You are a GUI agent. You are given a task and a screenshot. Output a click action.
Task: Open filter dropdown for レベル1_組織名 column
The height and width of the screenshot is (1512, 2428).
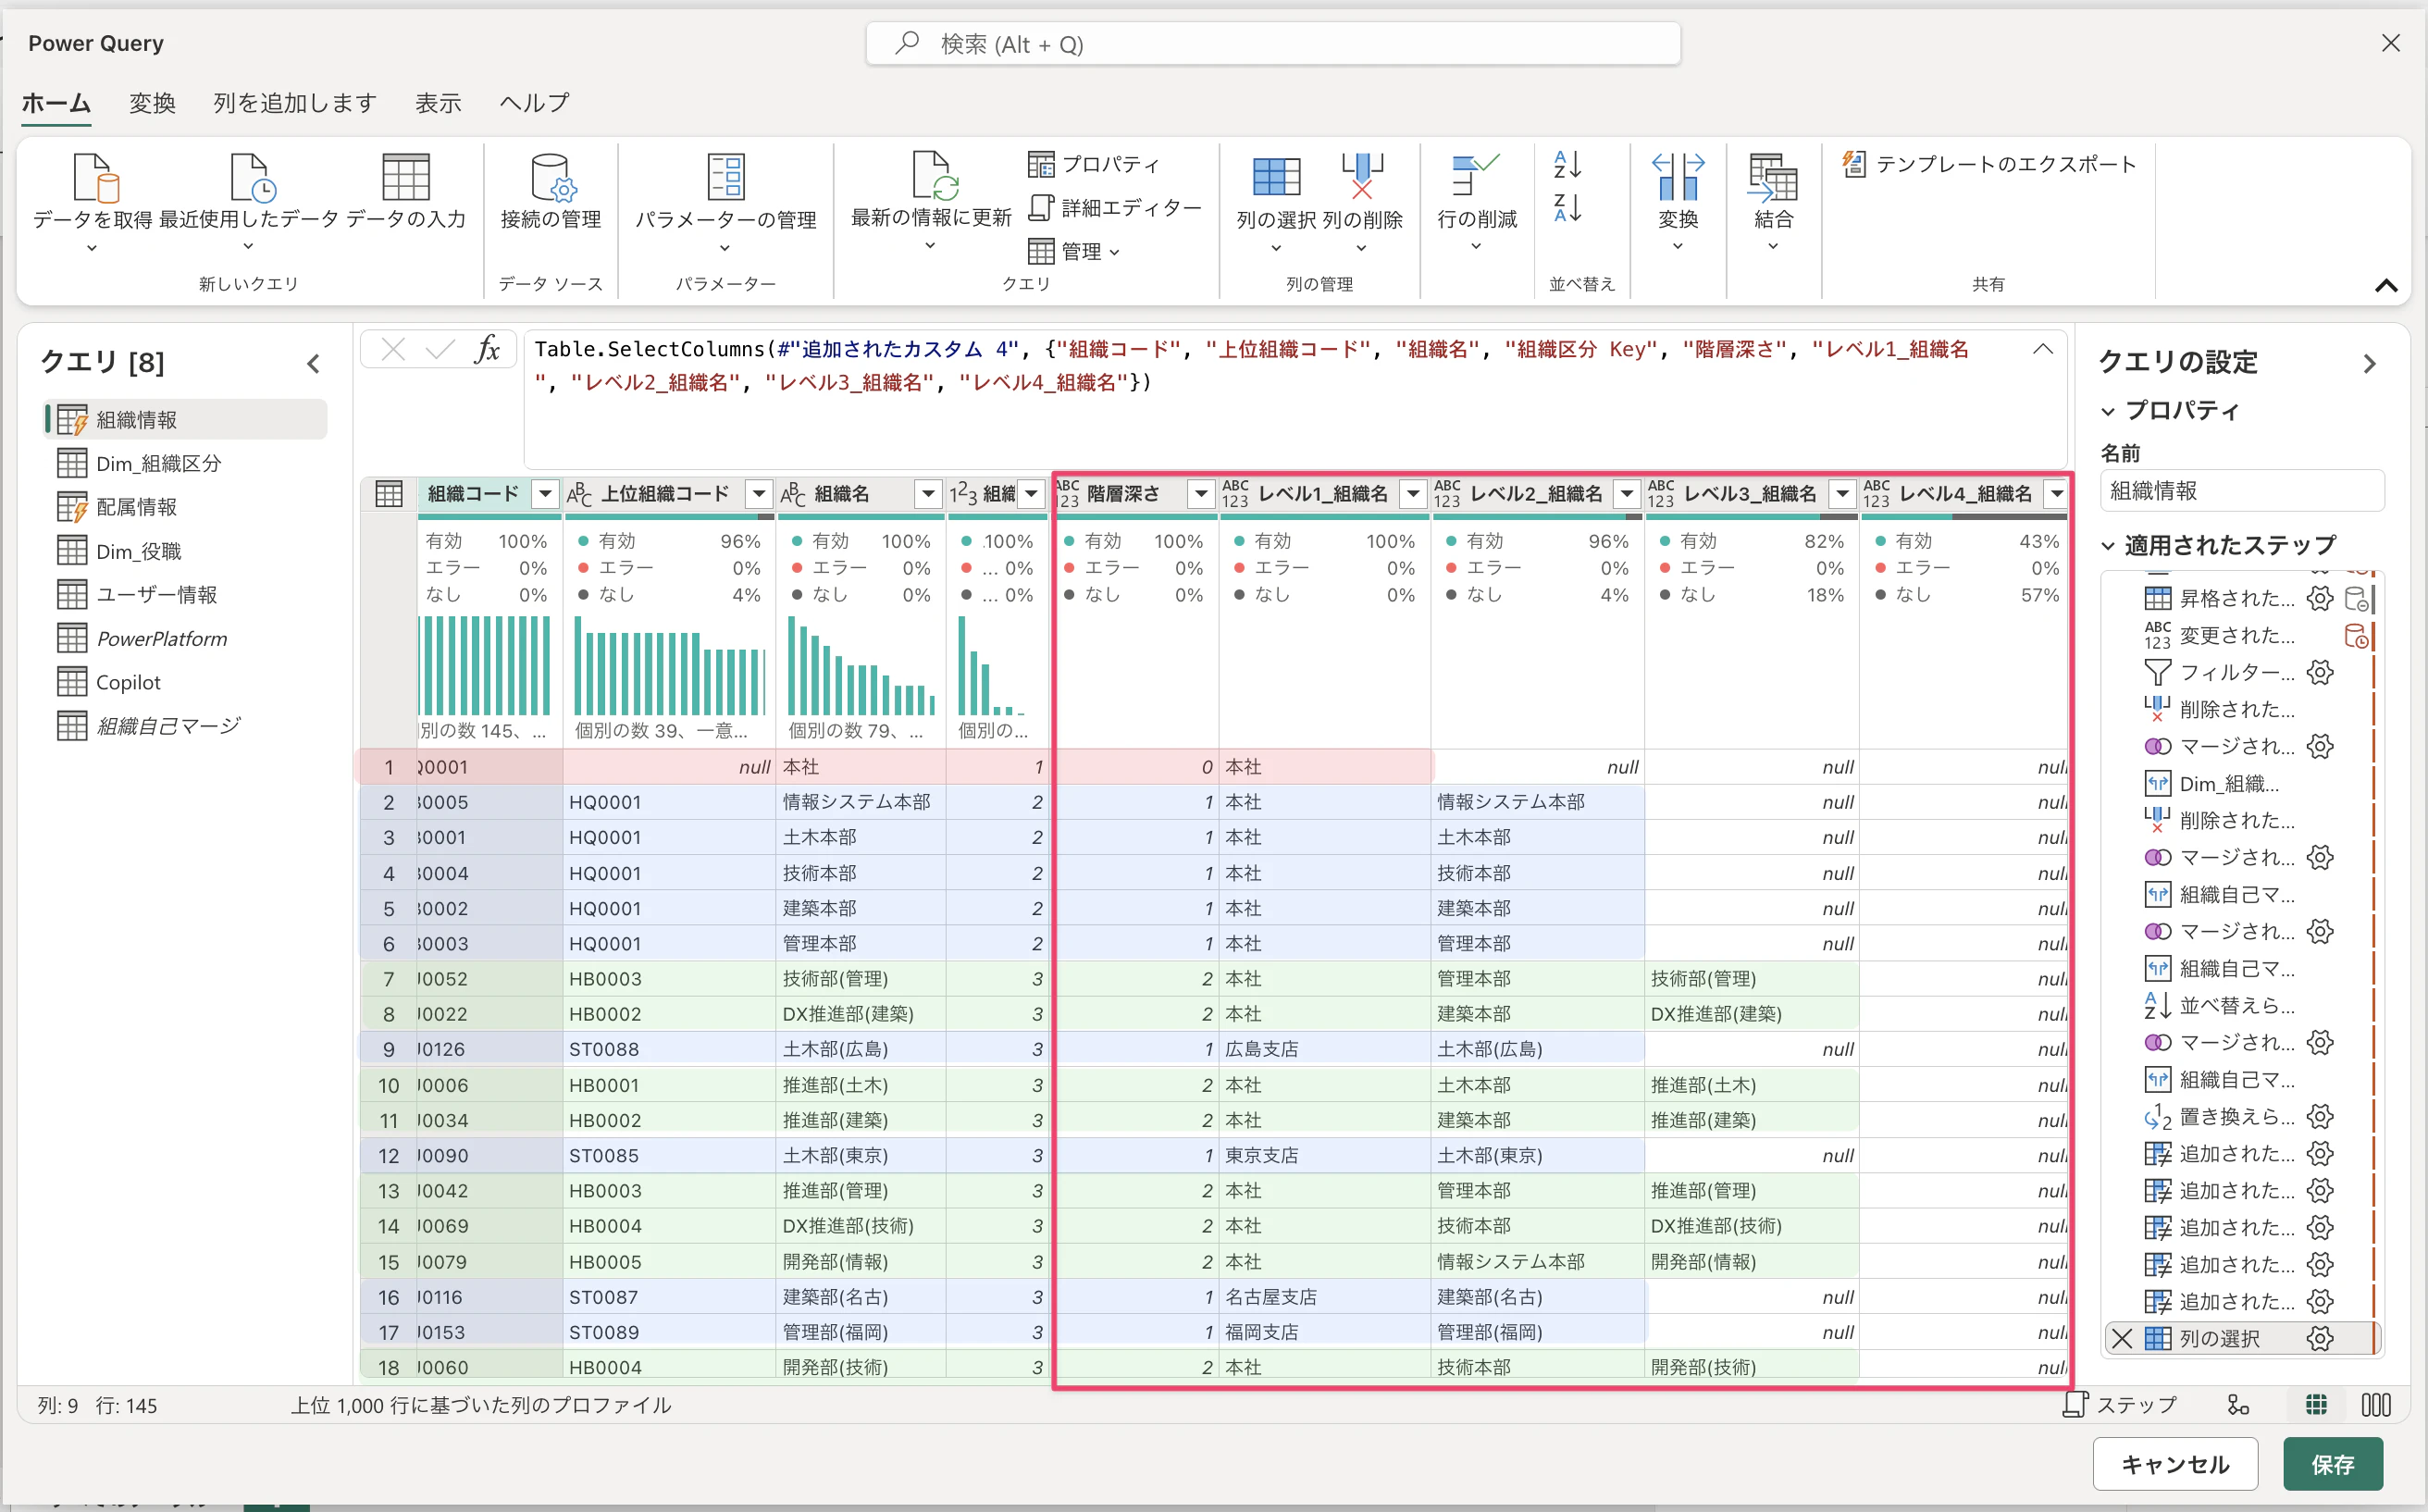coord(1413,493)
